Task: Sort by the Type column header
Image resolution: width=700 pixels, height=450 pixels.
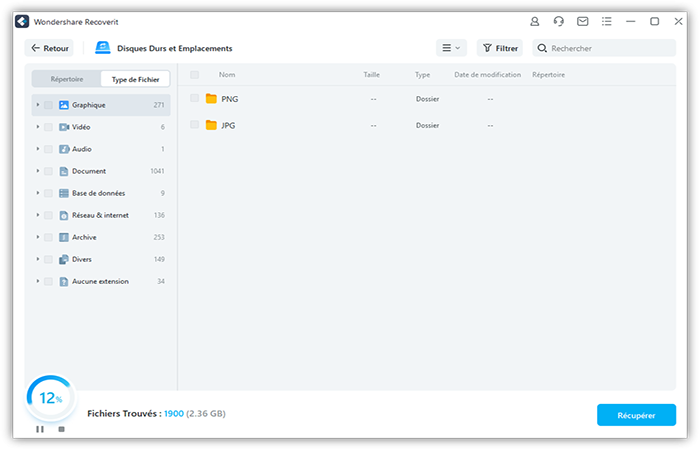Action: click(422, 75)
